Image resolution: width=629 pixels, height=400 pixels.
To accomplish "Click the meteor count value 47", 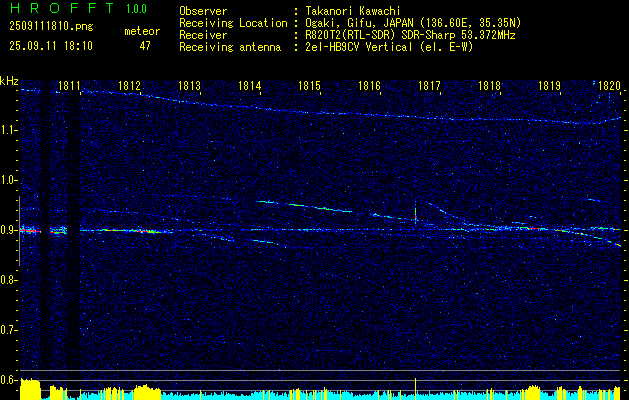I will pyautogui.click(x=145, y=45).
